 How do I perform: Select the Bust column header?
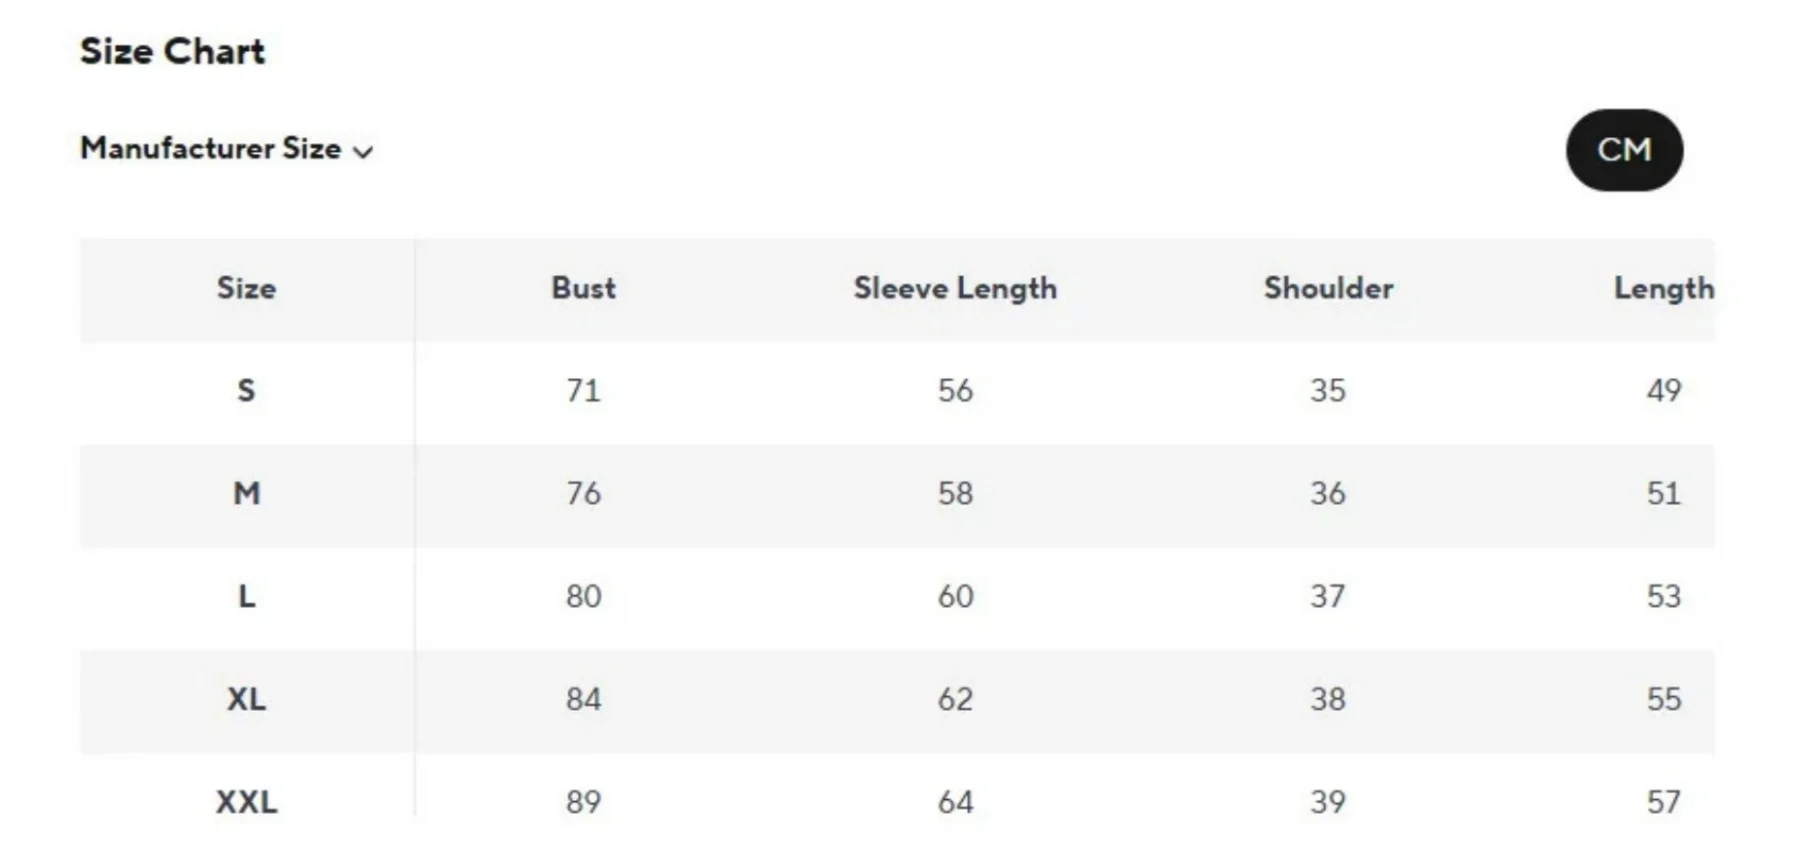583,288
